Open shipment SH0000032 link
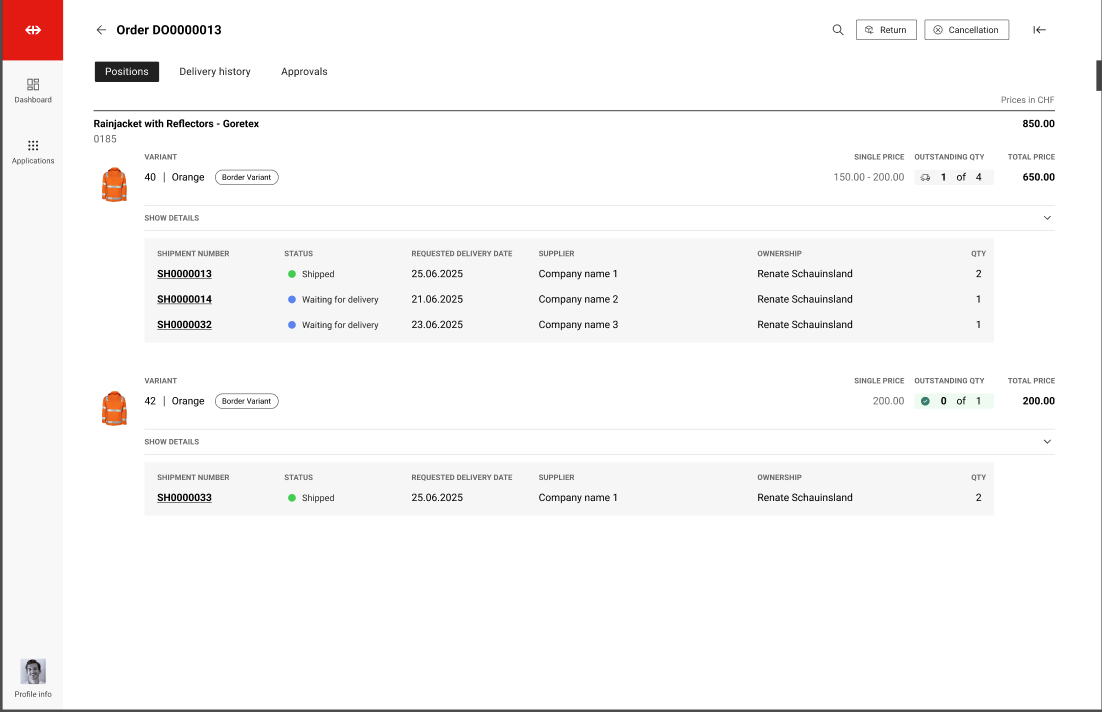Viewport: 1102px width, 712px height. coord(184,325)
